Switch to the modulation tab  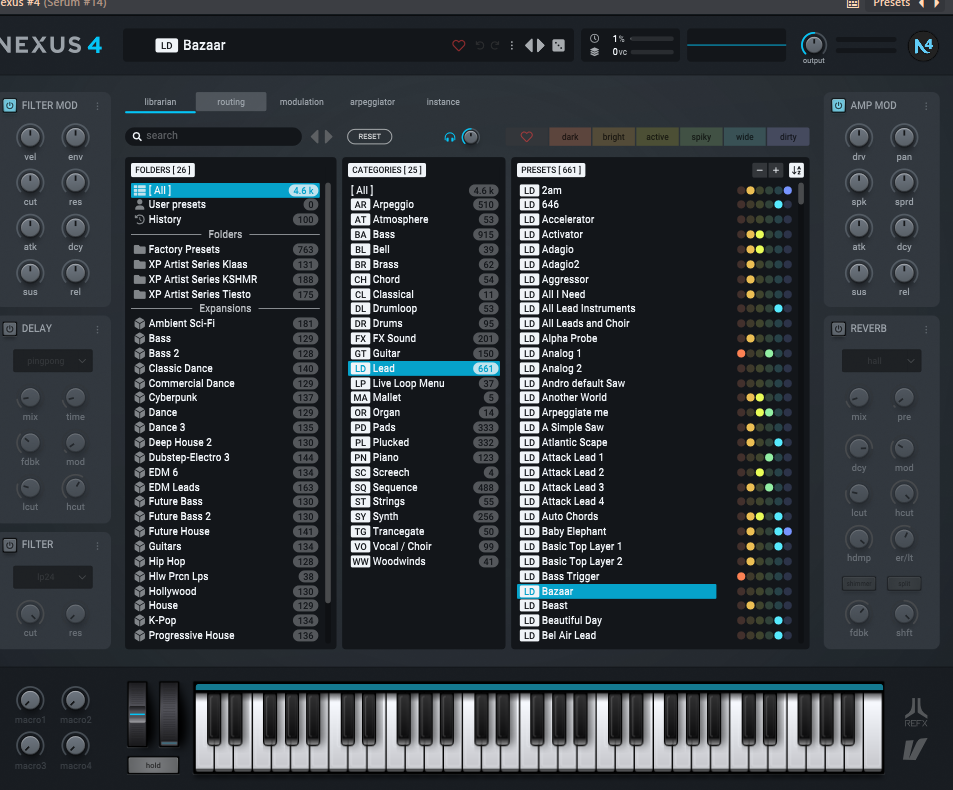[x=301, y=102]
